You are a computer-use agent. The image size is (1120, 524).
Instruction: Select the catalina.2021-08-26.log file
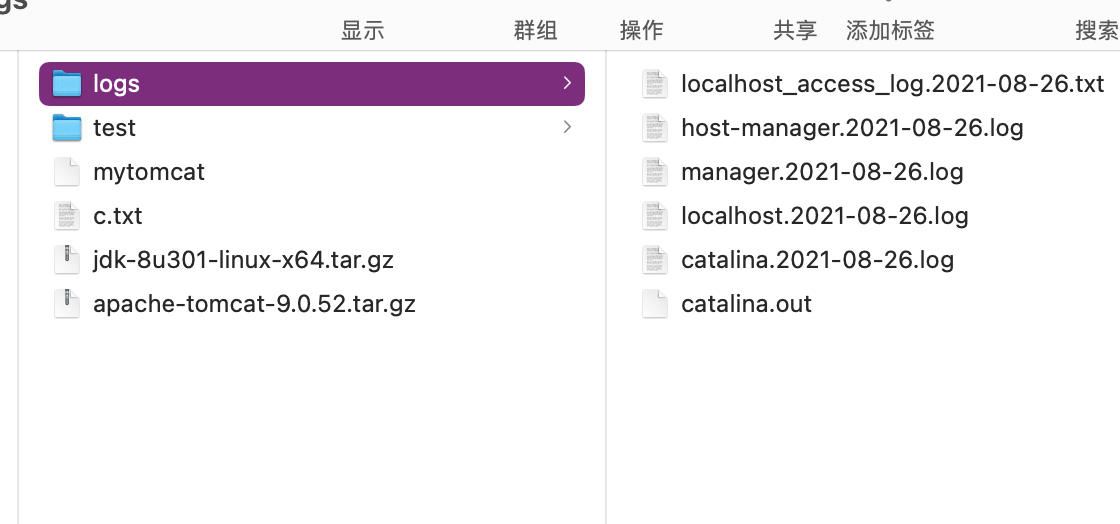coord(817,260)
